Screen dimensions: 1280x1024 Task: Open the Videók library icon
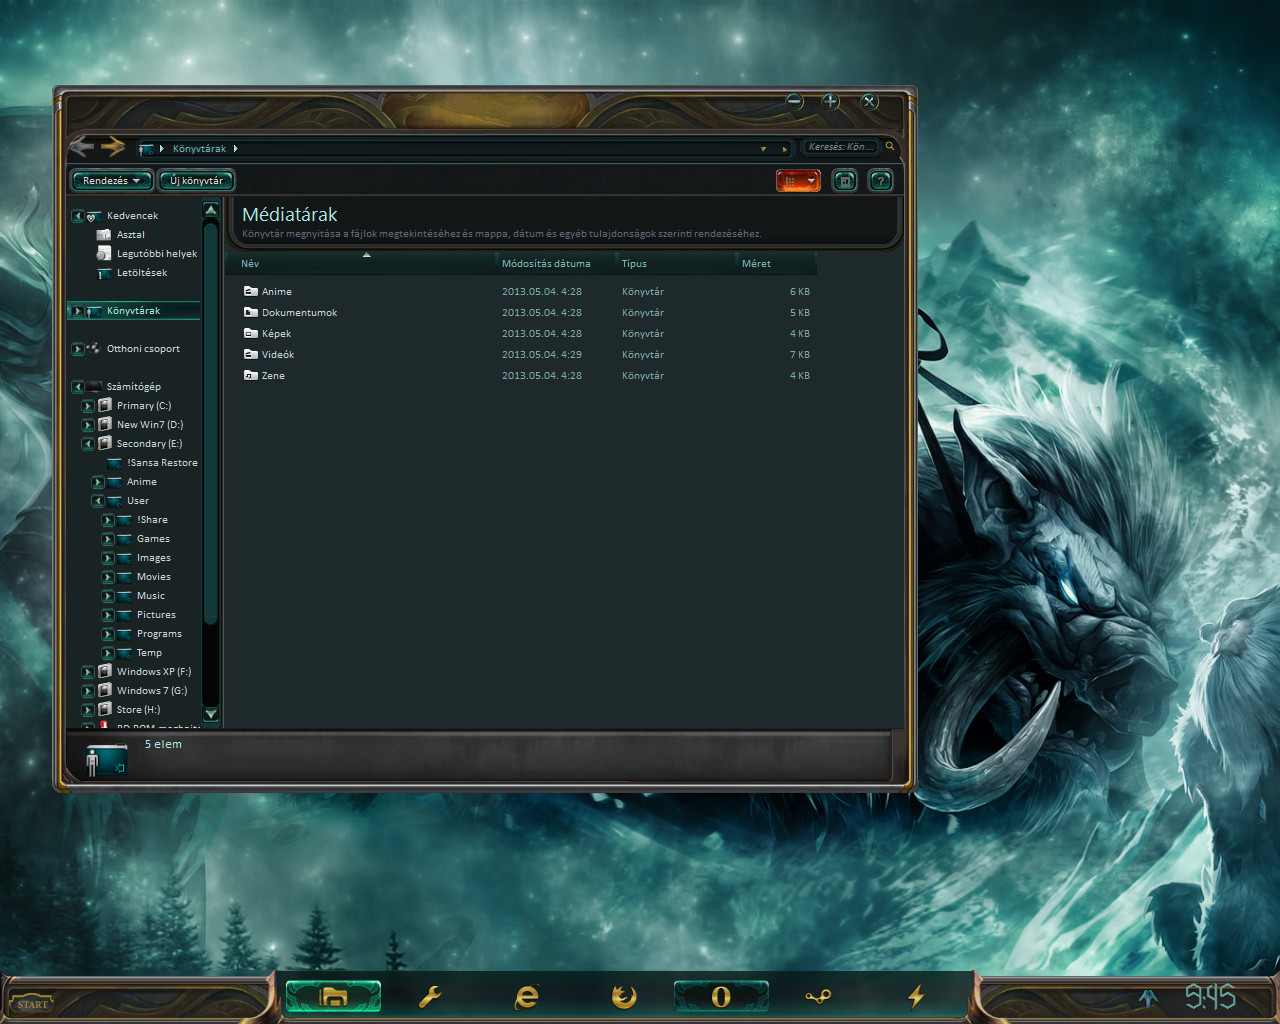[251, 354]
